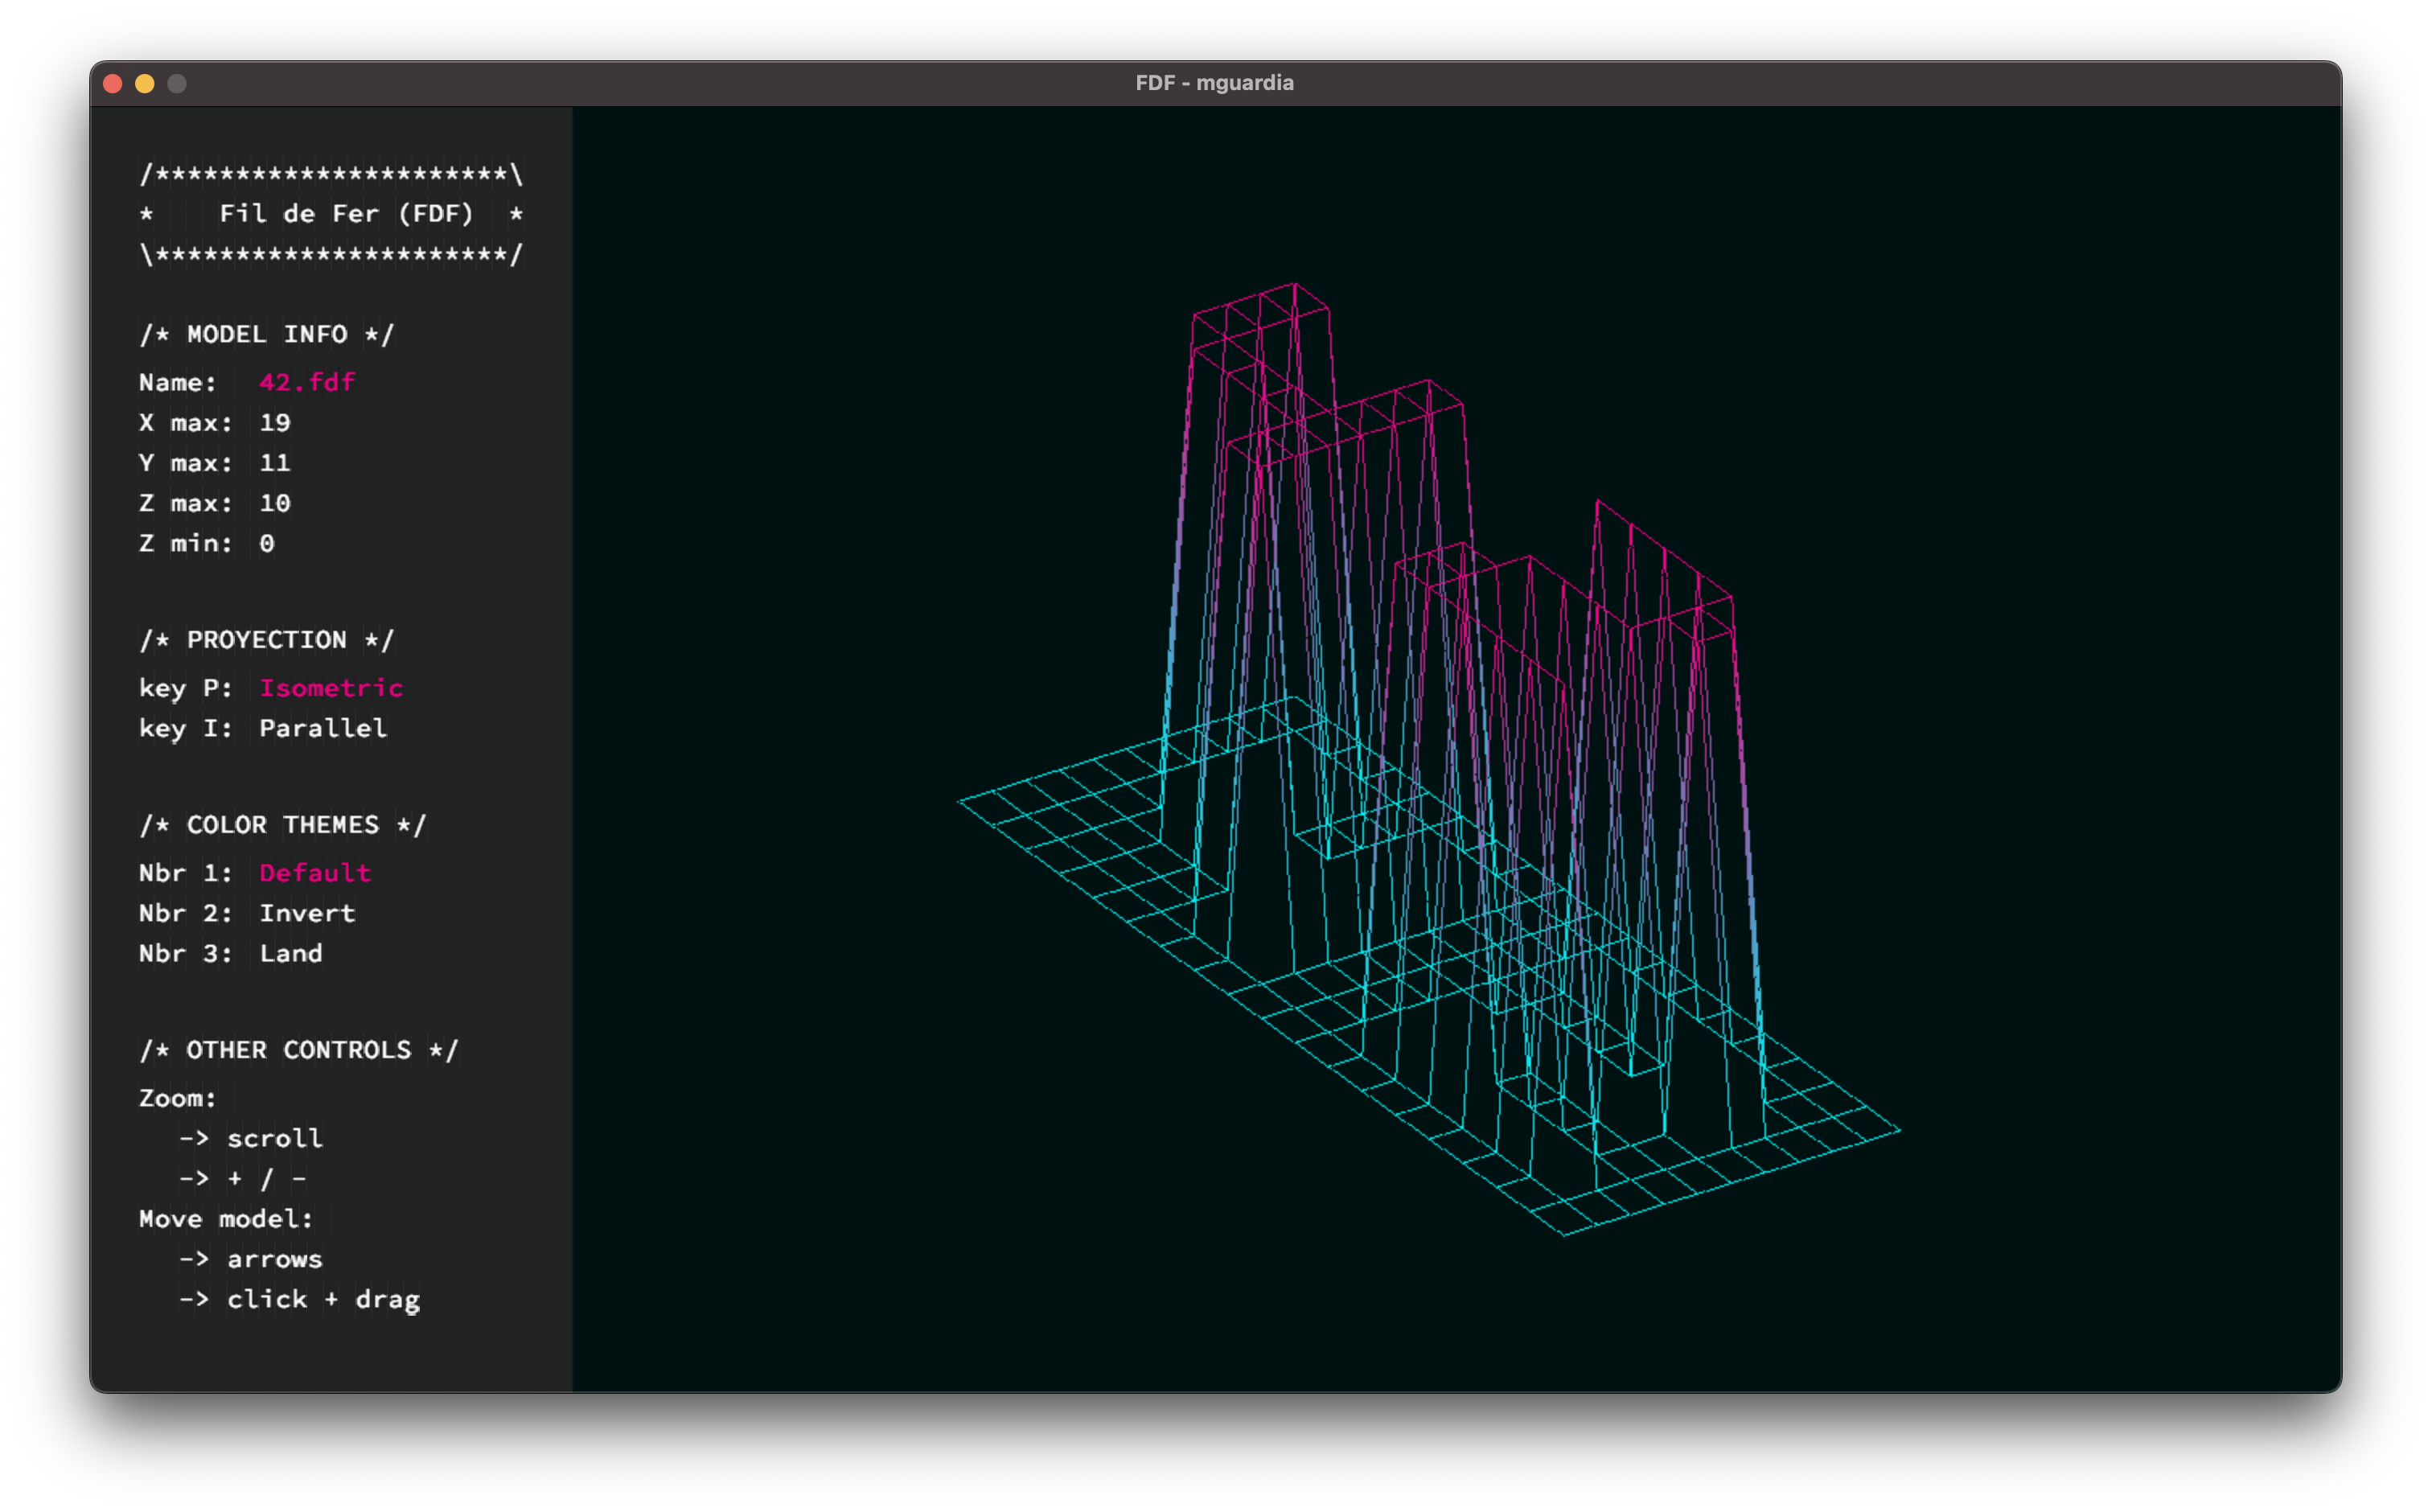Screen dimensions: 2432x1512
Task: Click the window title FDF - mguardia
Action: (1214, 83)
